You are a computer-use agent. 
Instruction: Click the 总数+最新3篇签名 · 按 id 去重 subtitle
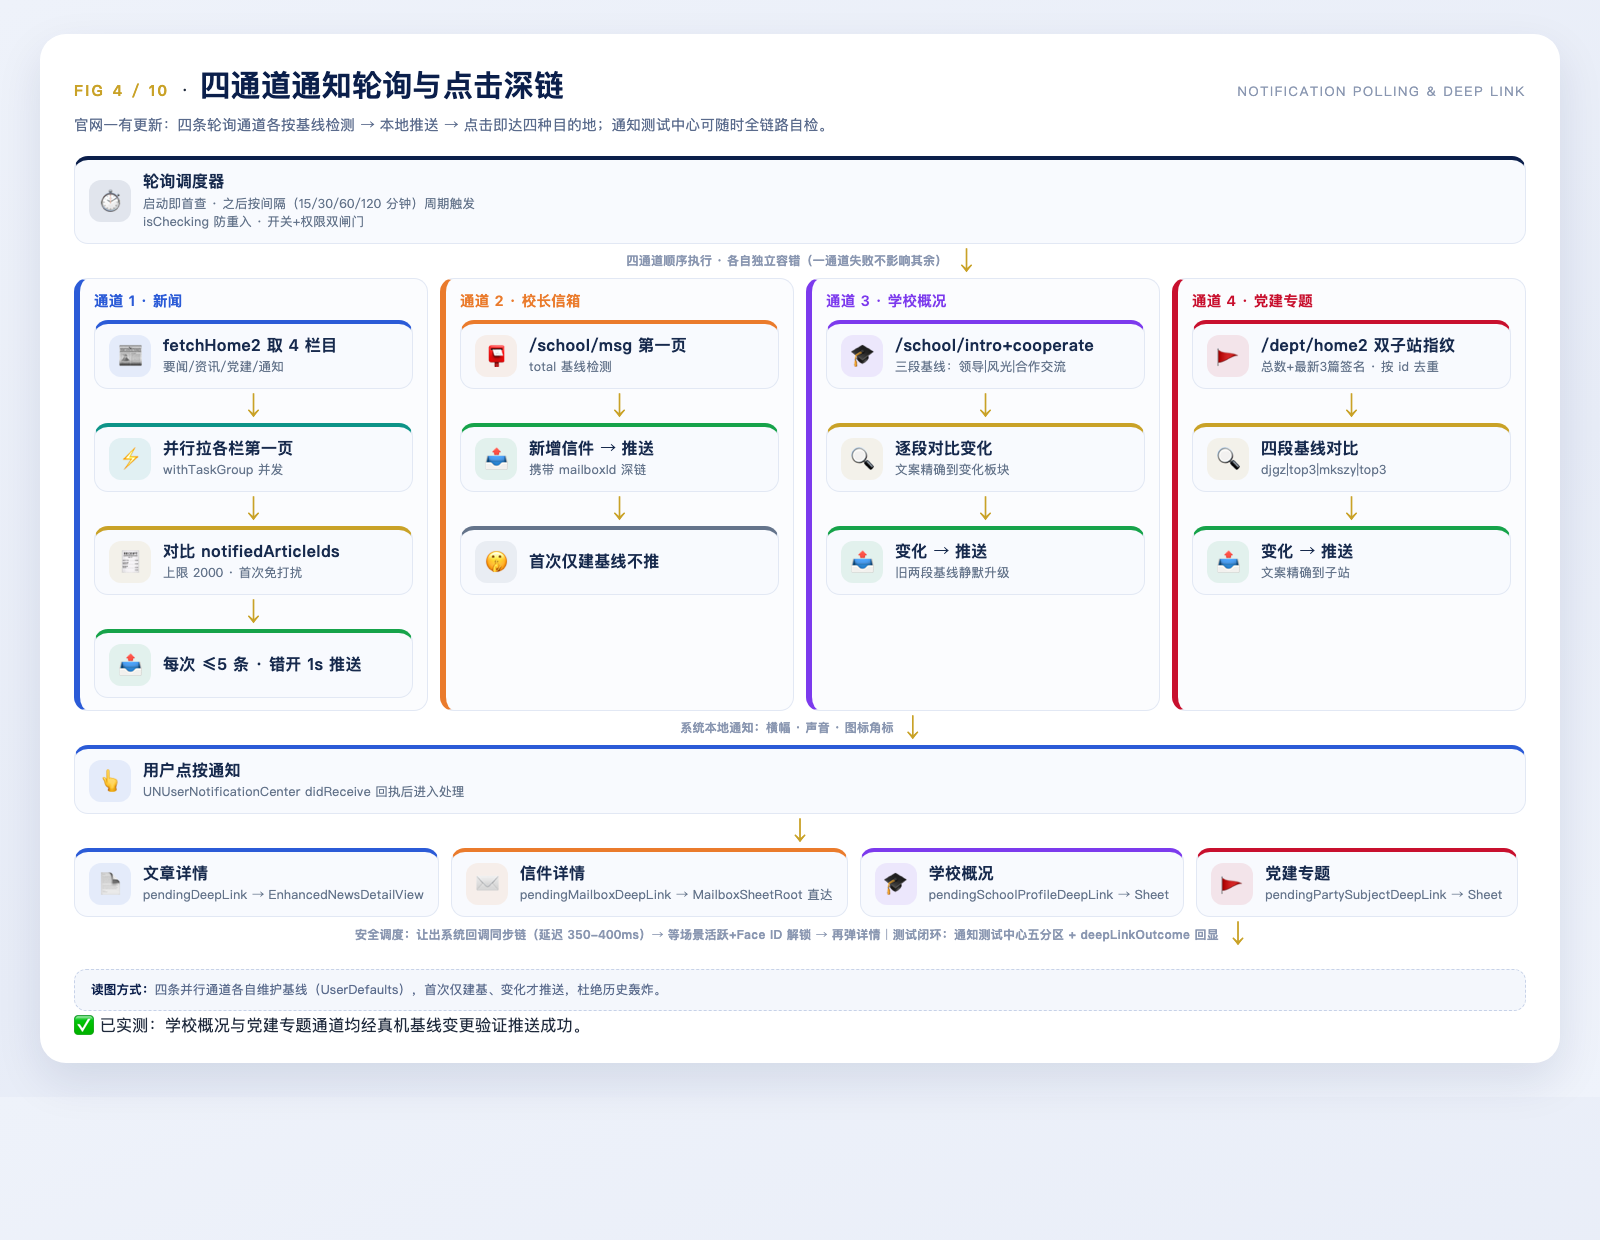click(x=1350, y=367)
